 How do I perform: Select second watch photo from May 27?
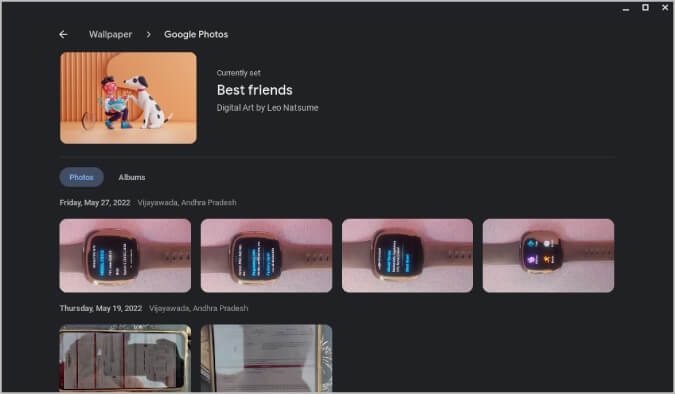pyautogui.click(x=266, y=256)
